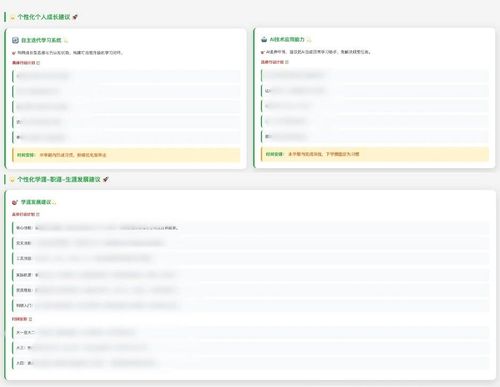Click the 大一至大二 row in 学涯发展建议
The image size is (500, 387).
(251, 332)
